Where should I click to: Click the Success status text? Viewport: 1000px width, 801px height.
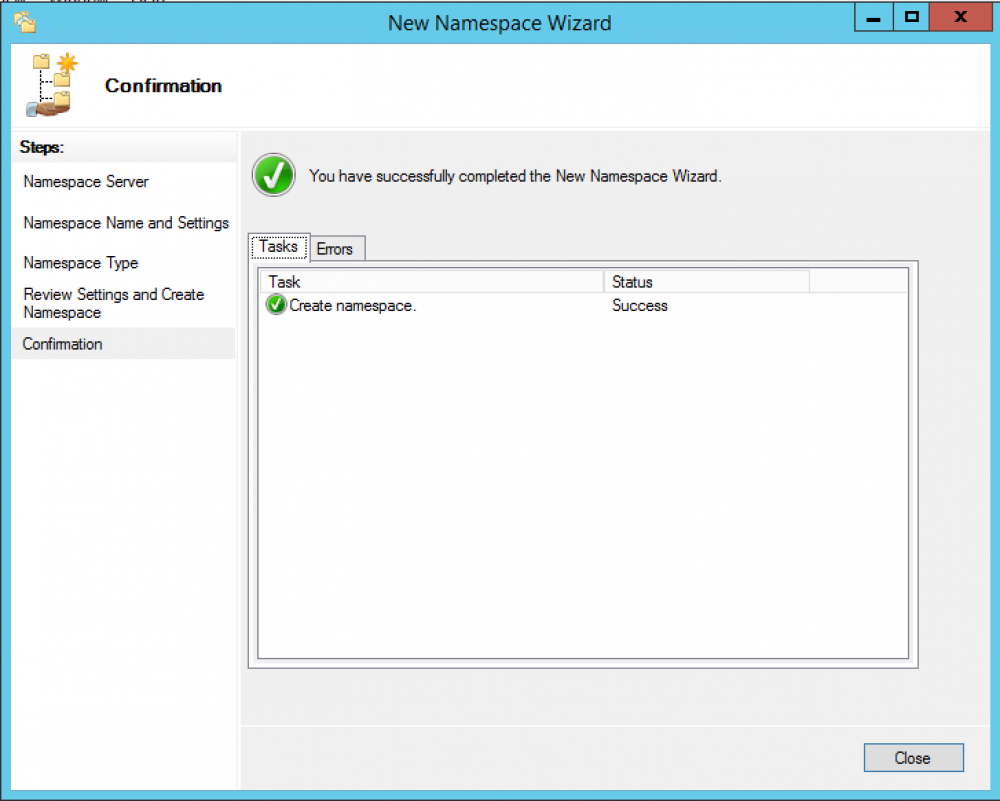(639, 305)
